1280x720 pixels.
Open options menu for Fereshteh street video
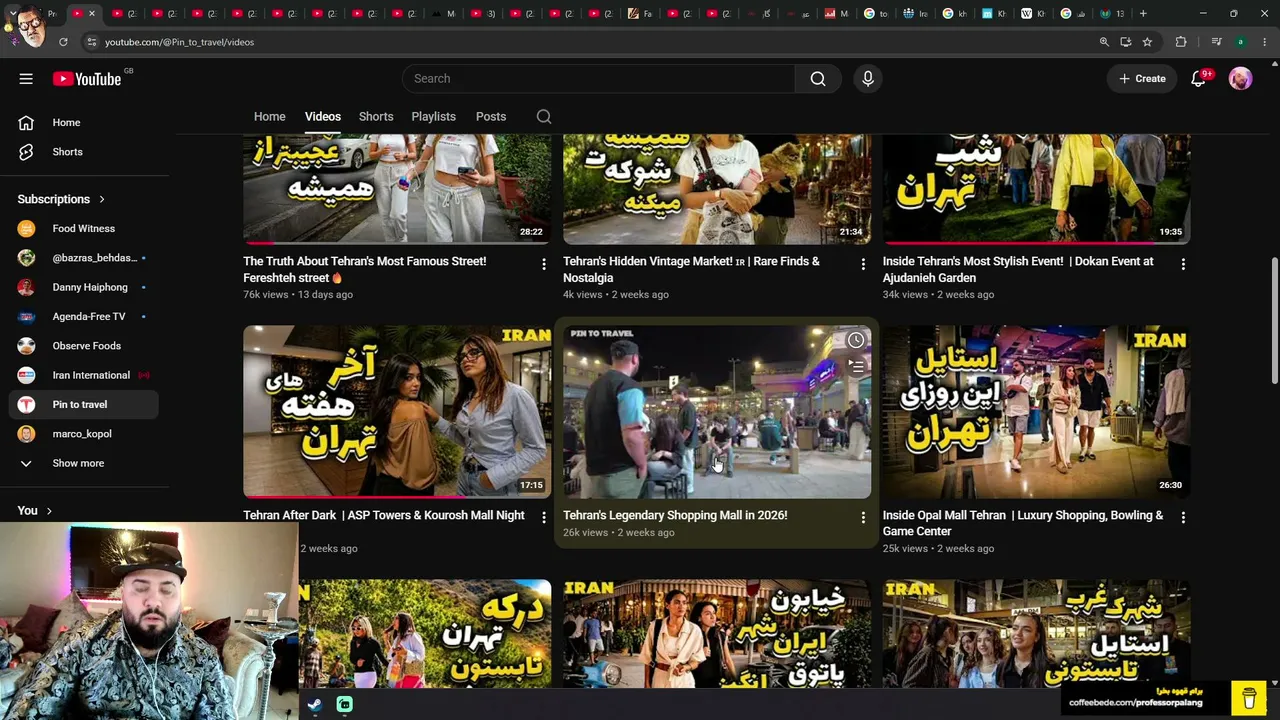pos(544,264)
